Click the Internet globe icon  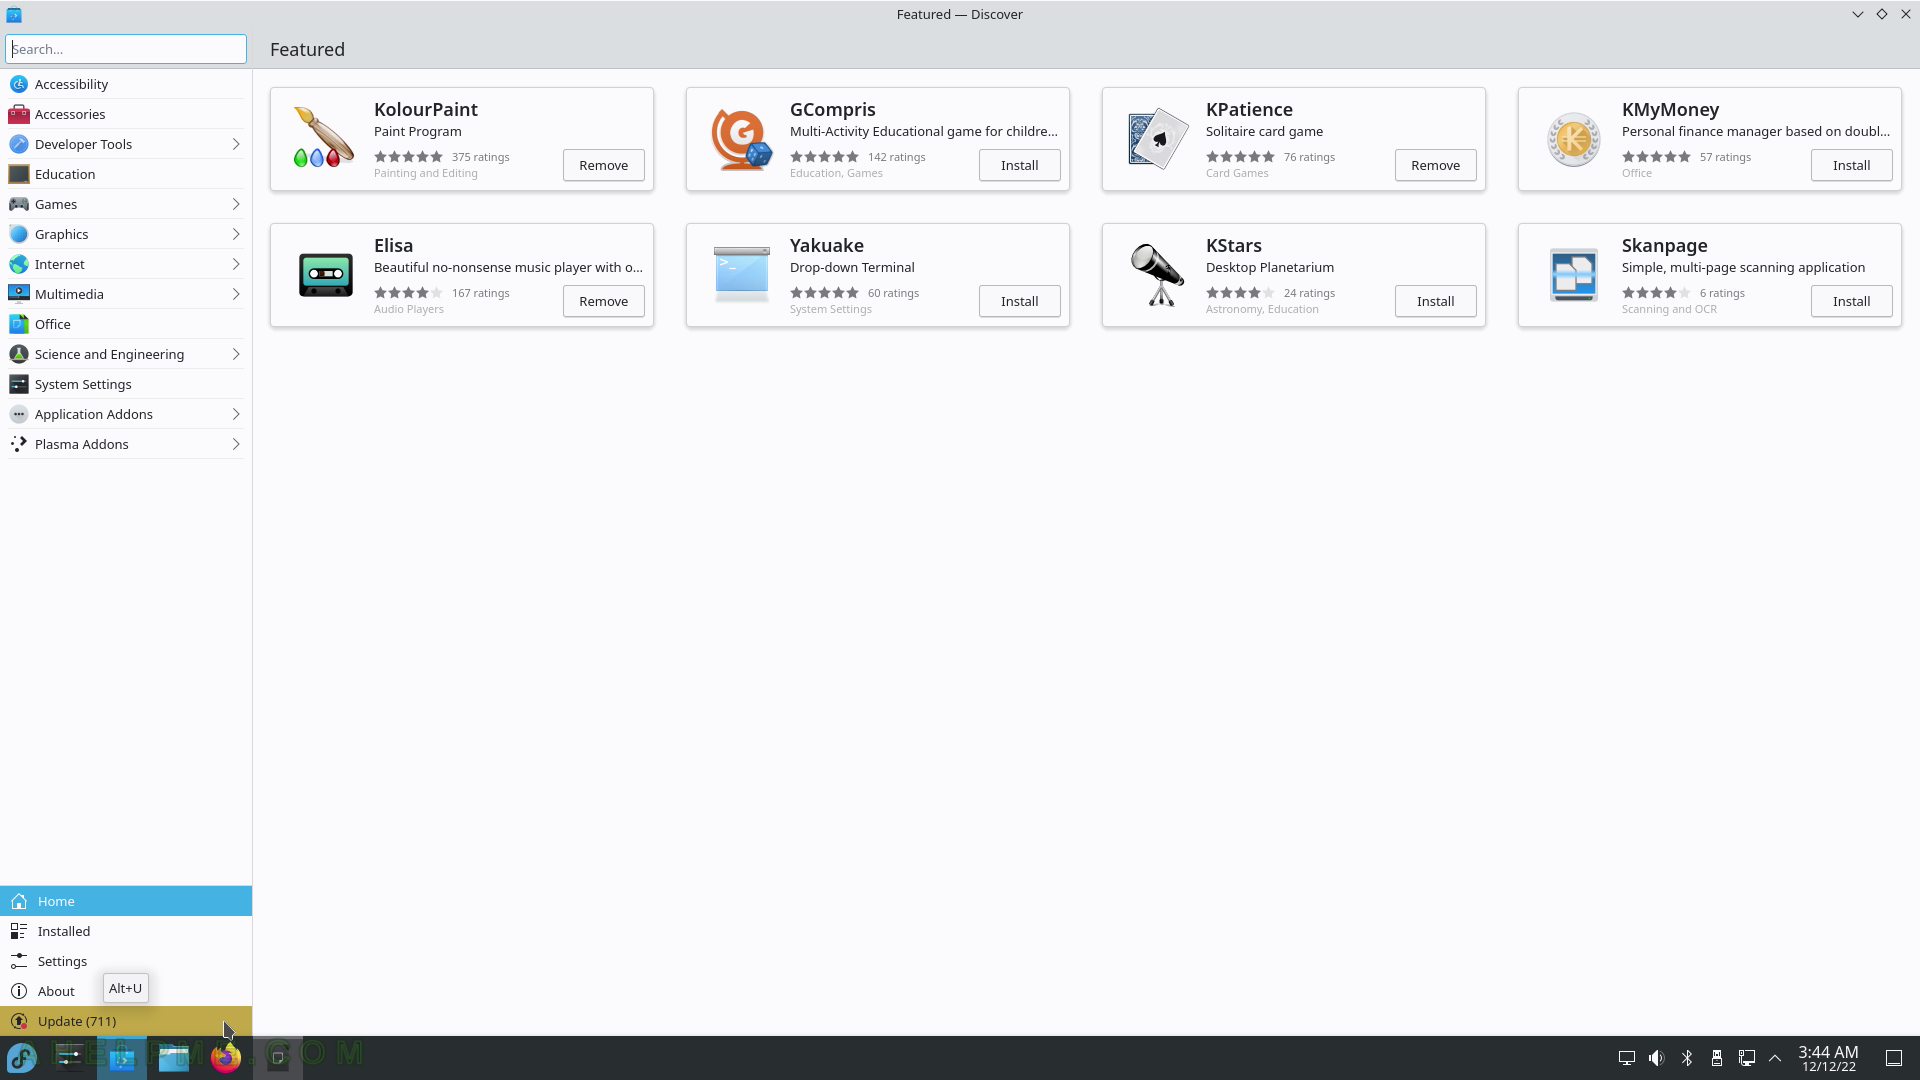pos(18,264)
